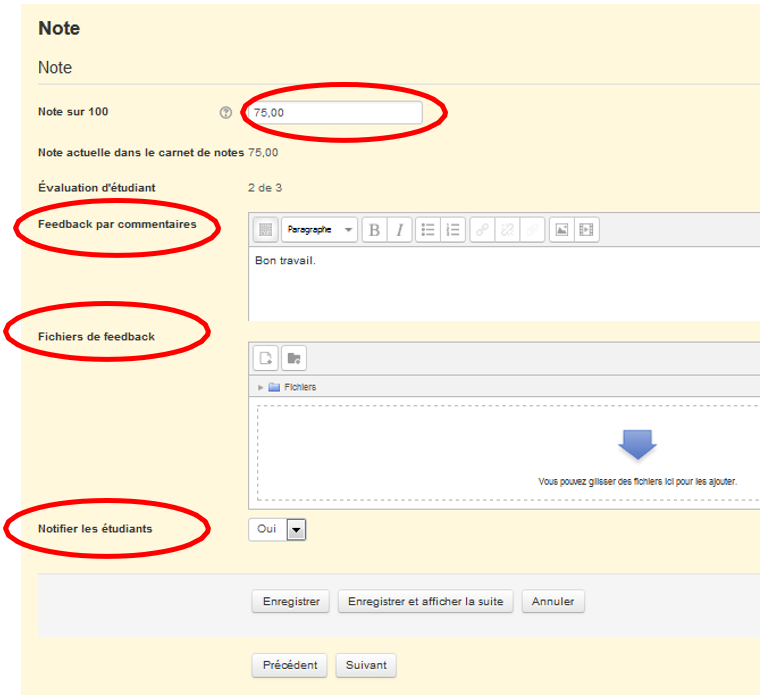764x698 pixels.
Task: Click the unlink icon in editor
Action: (x=507, y=230)
